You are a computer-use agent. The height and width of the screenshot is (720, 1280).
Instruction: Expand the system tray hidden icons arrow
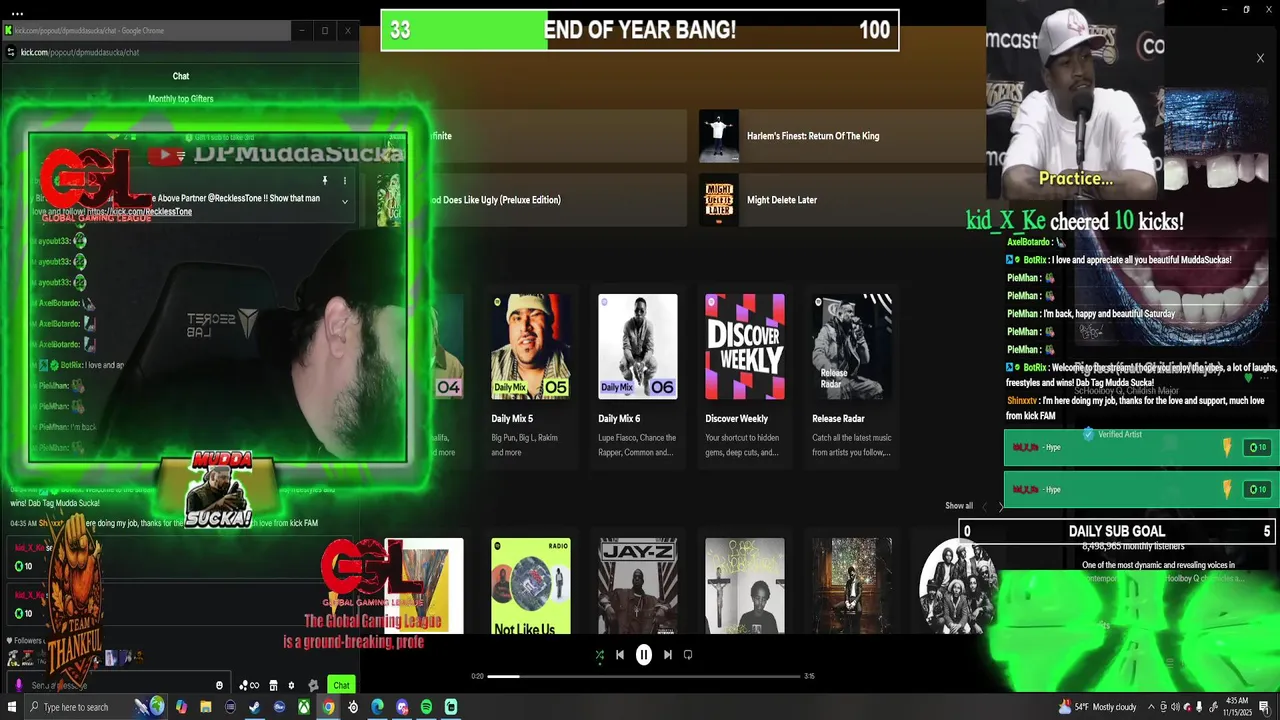pos(1151,707)
